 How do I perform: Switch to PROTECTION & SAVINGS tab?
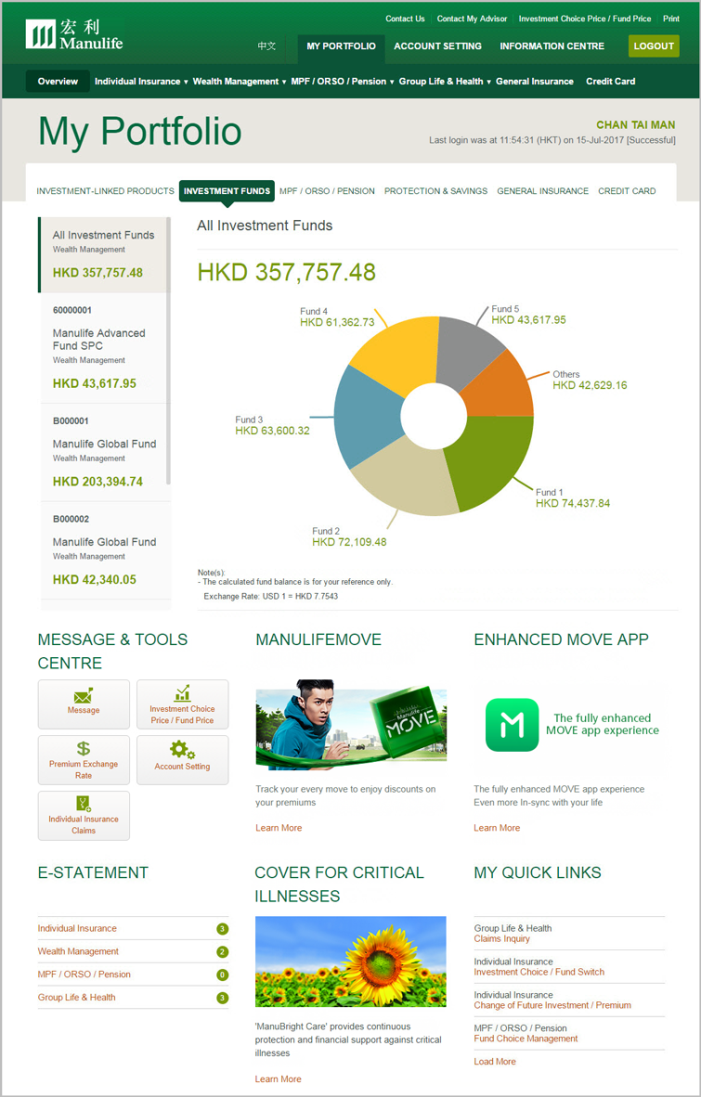[x=436, y=190]
